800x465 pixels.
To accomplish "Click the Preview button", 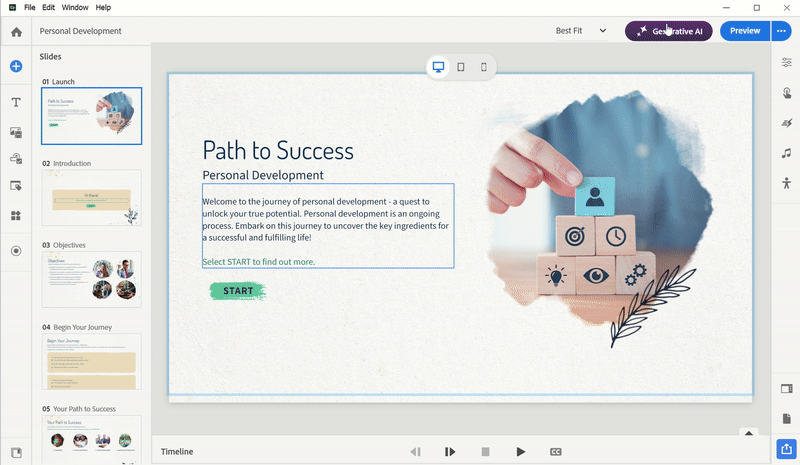I will 744,31.
